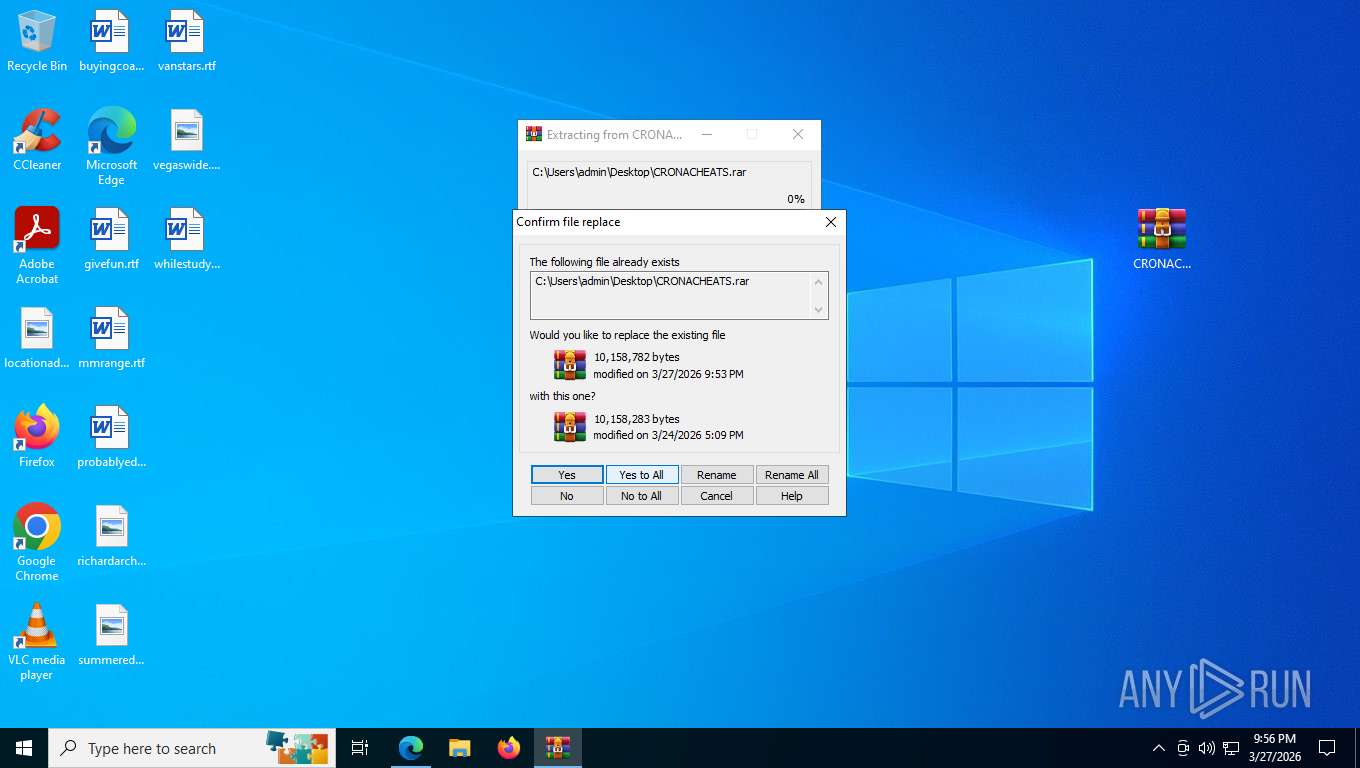This screenshot has width=1360, height=768.
Task: Open the Recycle Bin desktop icon
Action: (37, 42)
